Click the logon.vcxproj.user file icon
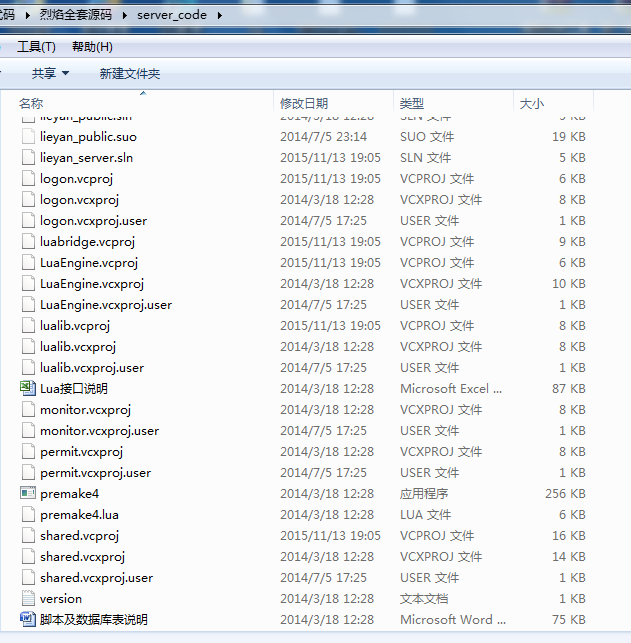Viewport: 631px width, 643px height. [x=28, y=221]
